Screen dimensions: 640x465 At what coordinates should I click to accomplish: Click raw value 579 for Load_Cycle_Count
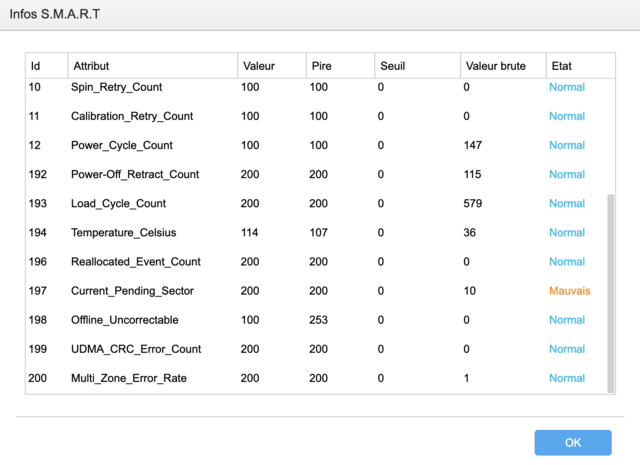coord(473,203)
